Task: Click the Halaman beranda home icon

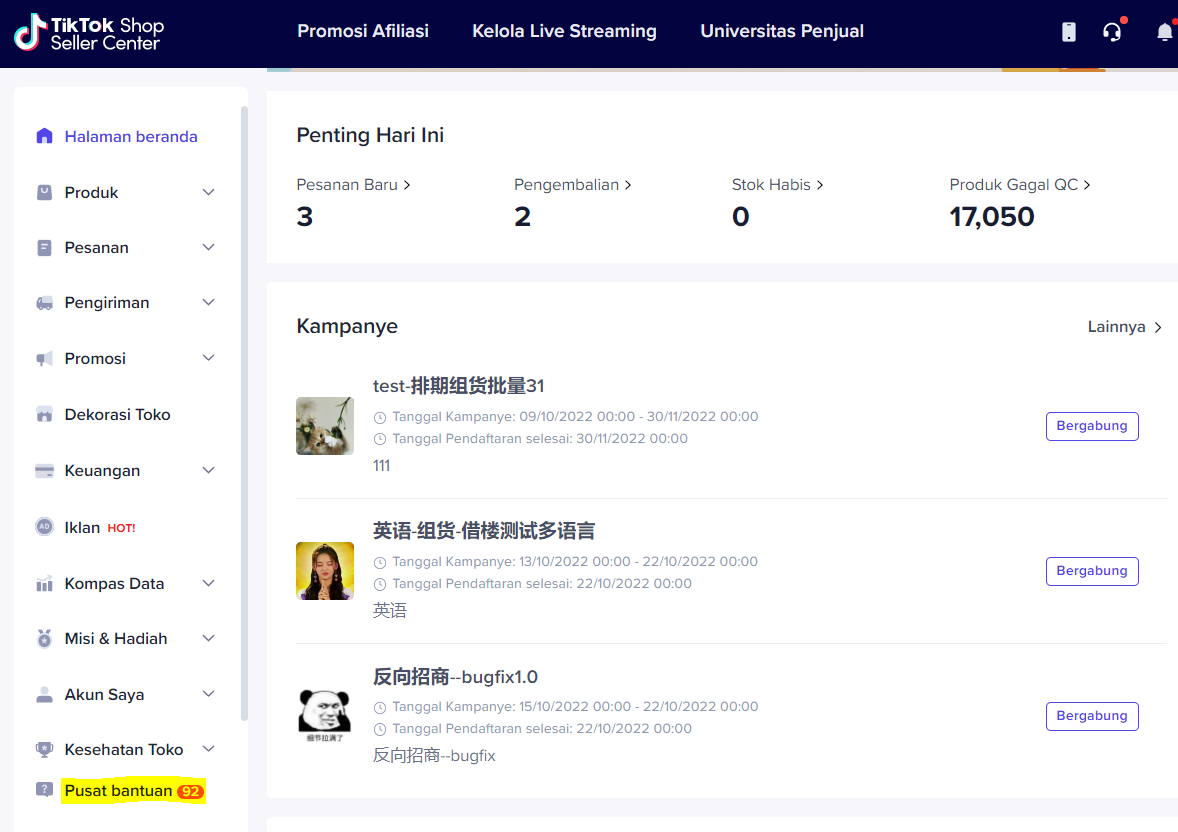Action: pos(44,136)
